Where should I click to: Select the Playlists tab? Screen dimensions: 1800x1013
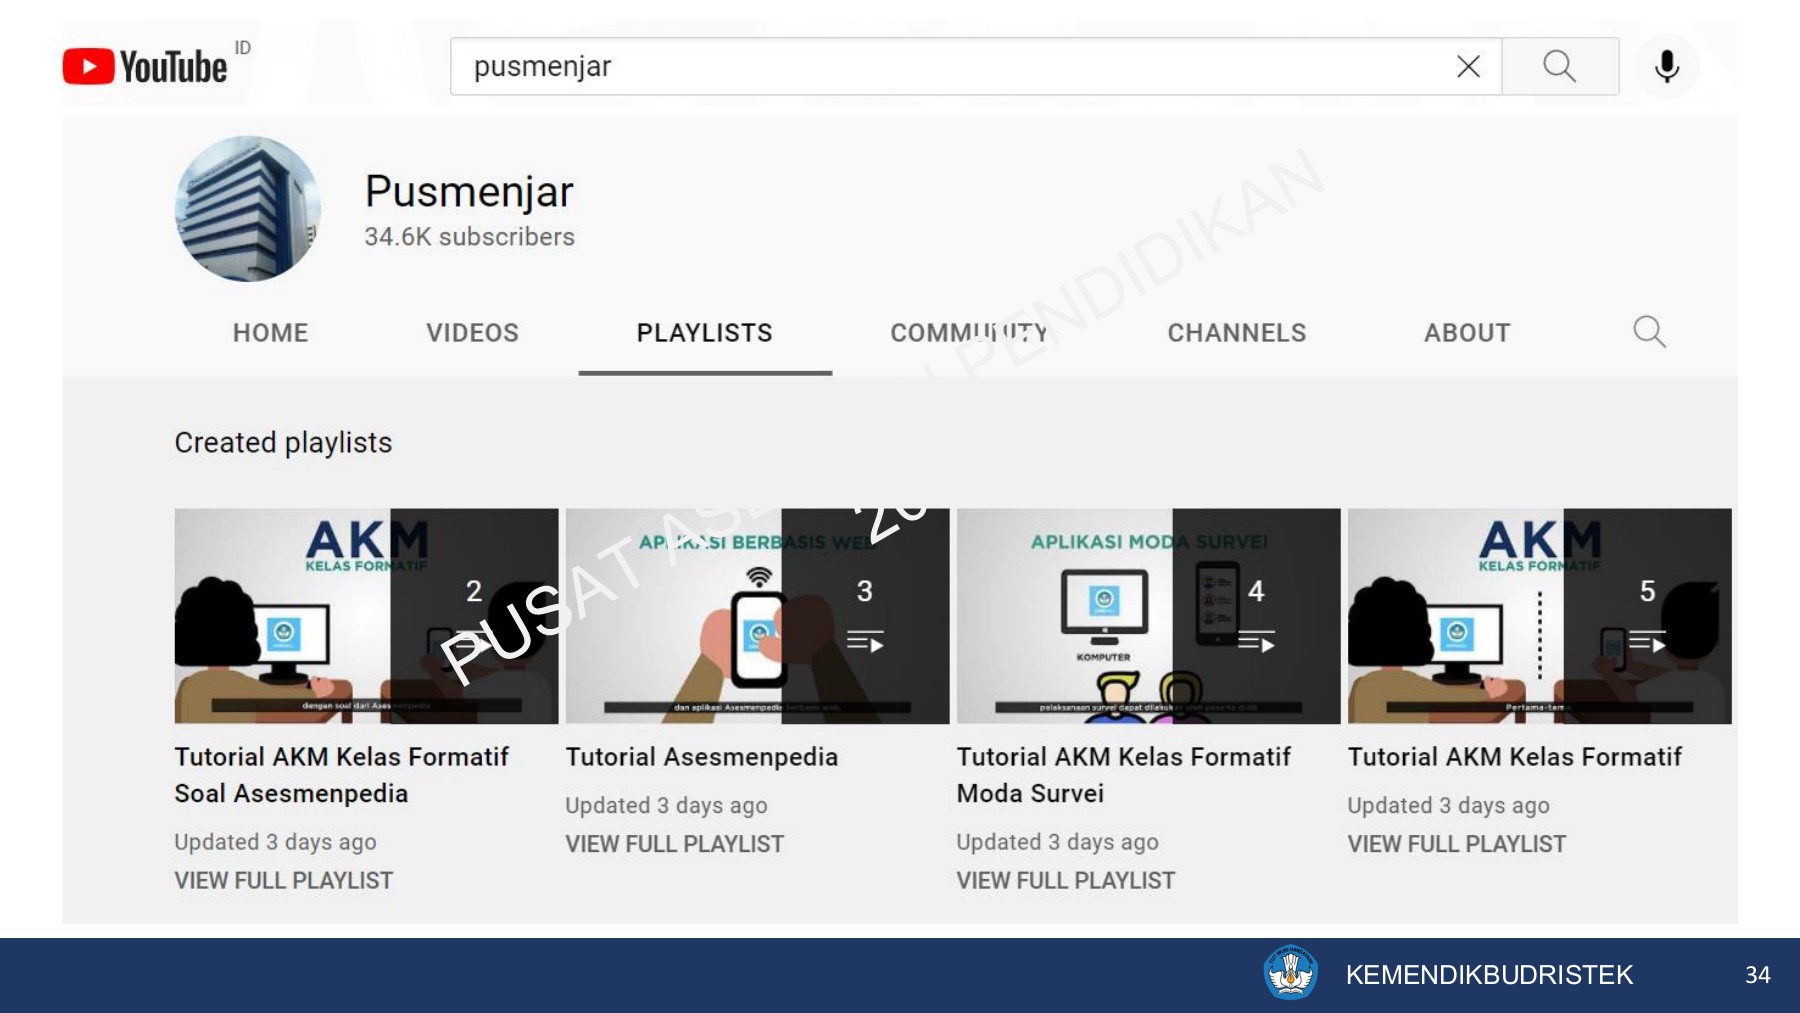pyautogui.click(x=704, y=333)
